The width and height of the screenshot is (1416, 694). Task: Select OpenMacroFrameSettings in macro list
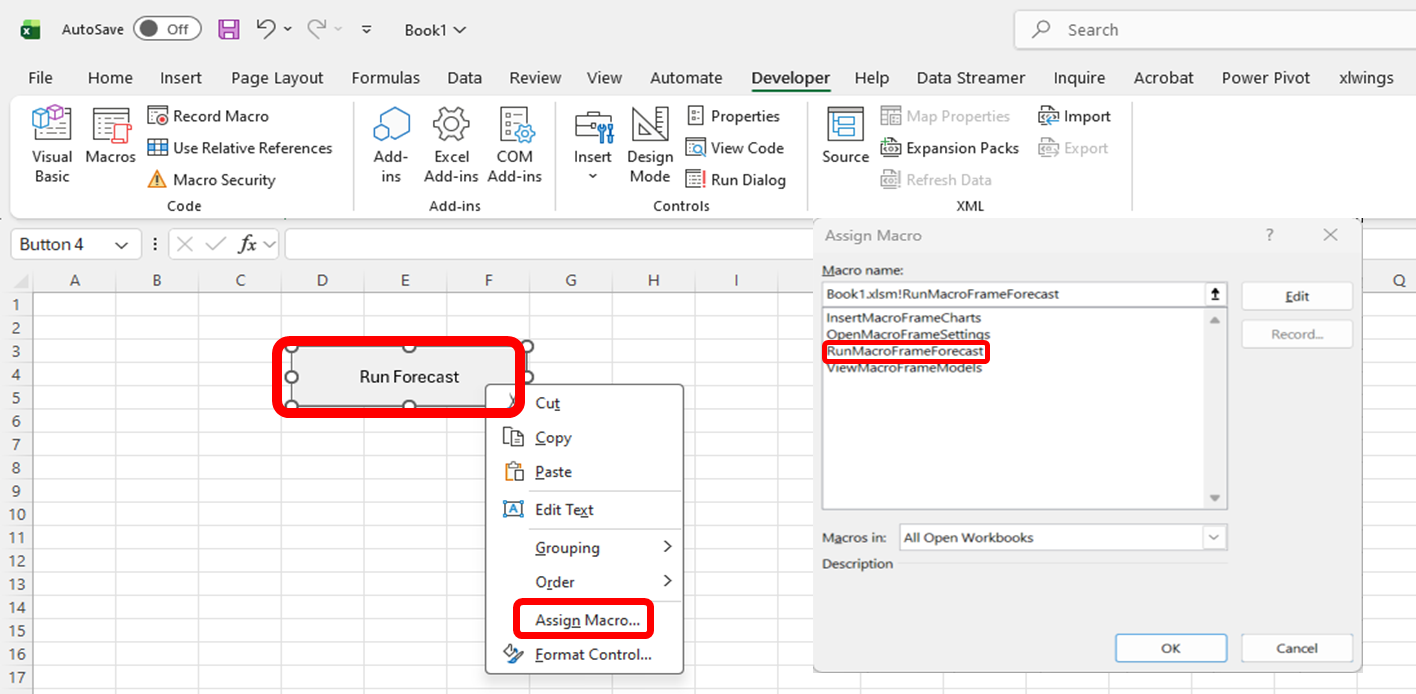click(908, 334)
